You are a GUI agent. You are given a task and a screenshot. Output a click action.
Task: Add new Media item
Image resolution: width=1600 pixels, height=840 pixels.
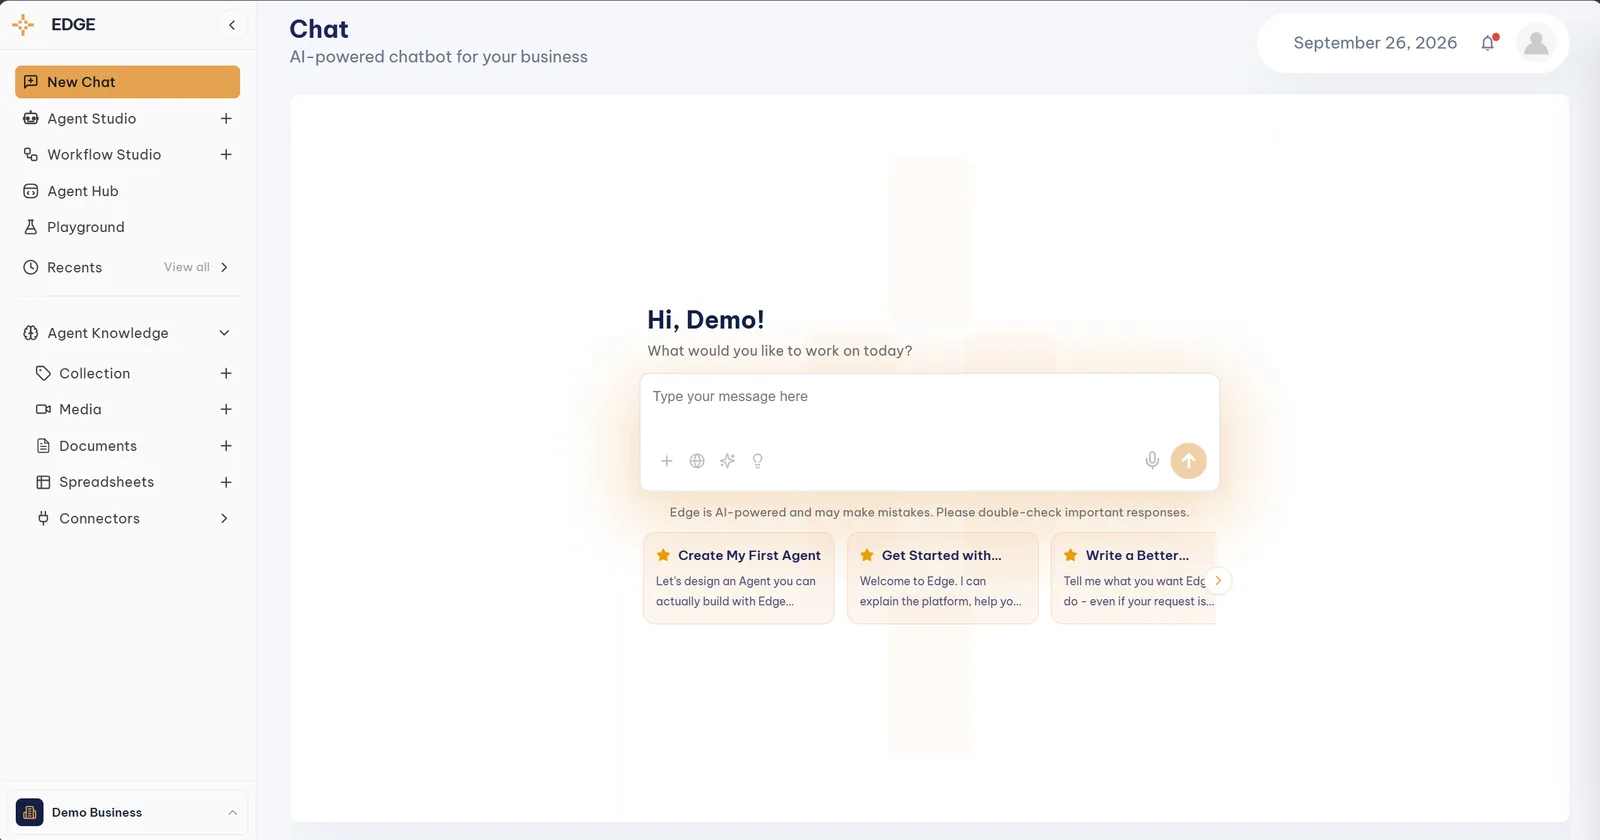pyautogui.click(x=226, y=410)
